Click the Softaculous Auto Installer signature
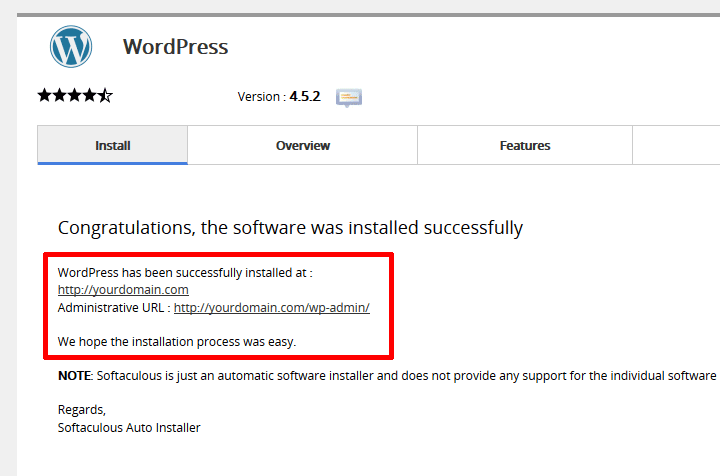 (129, 427)
